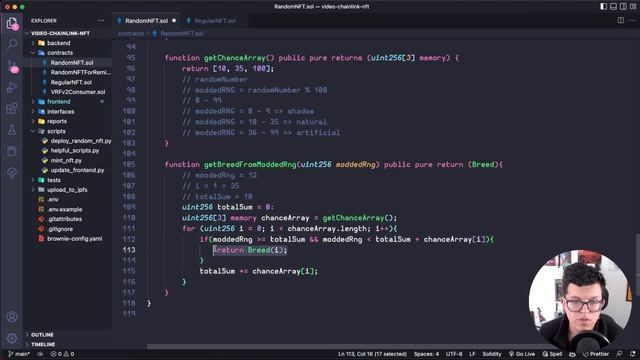Switch to the RandomNFT.sol editor tab
The height and width of the screenshot is (360, 640).
146,20
